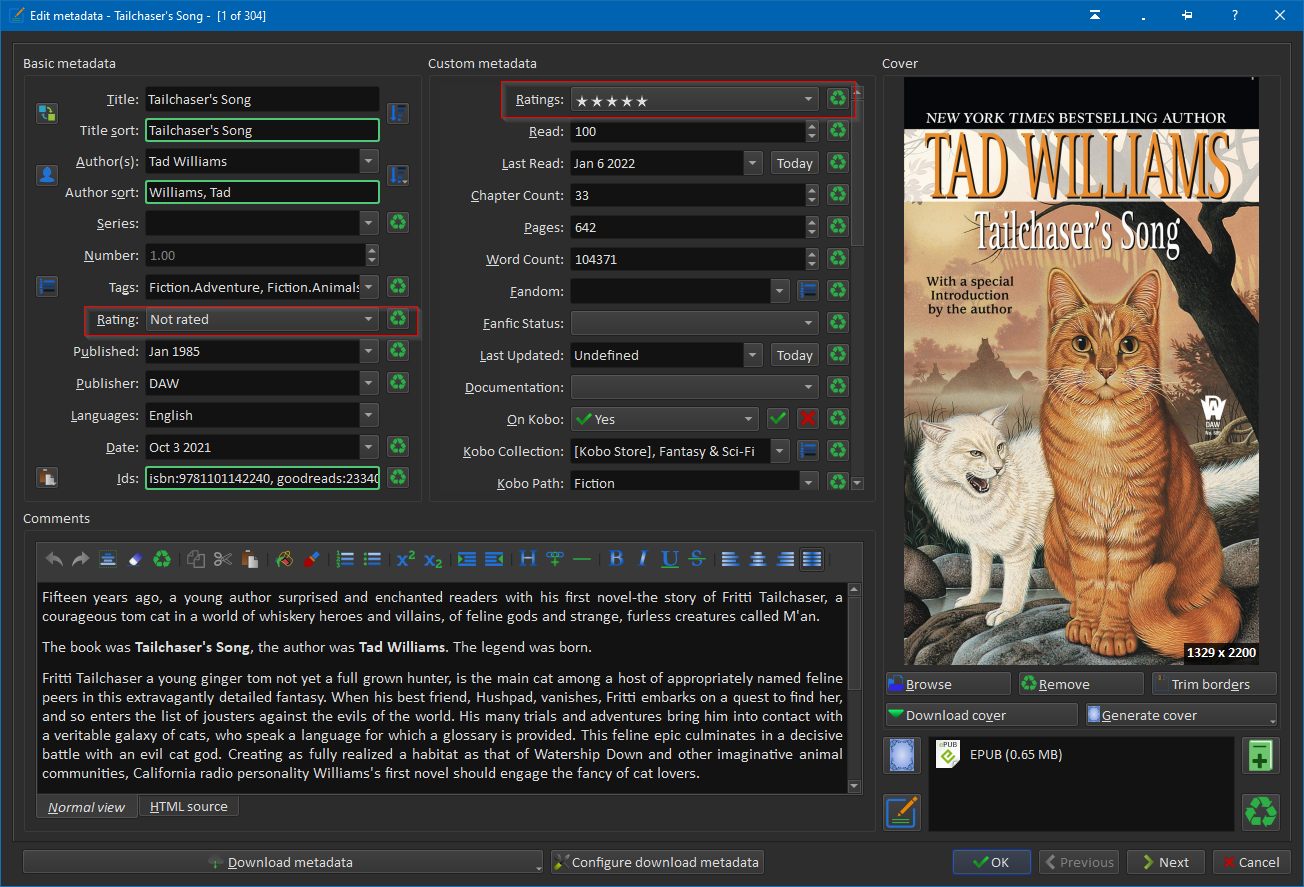The height and width of the screenshot is (887, 1304).
Task: Toggle subscript formatting
Action: pos(433,559)
